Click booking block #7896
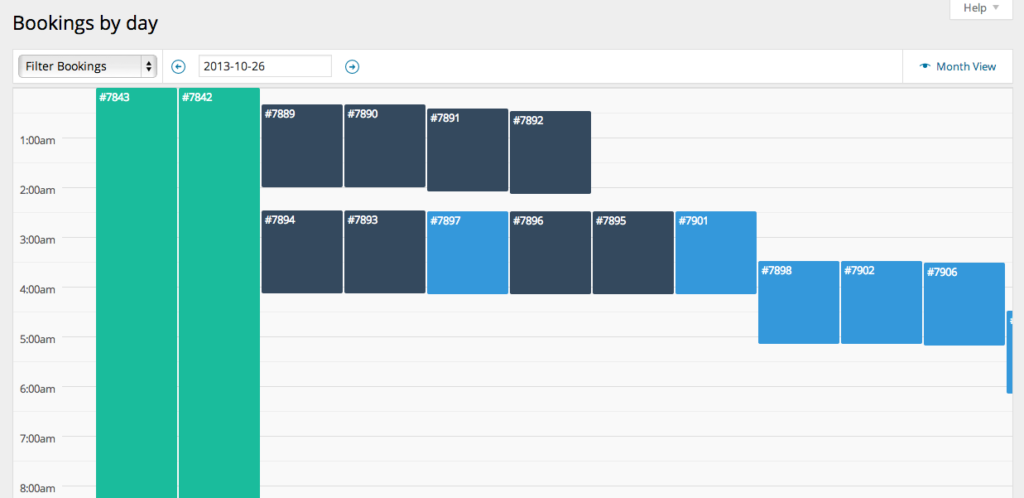Screen dimensions: 1024x498 (x=550, y=252)
